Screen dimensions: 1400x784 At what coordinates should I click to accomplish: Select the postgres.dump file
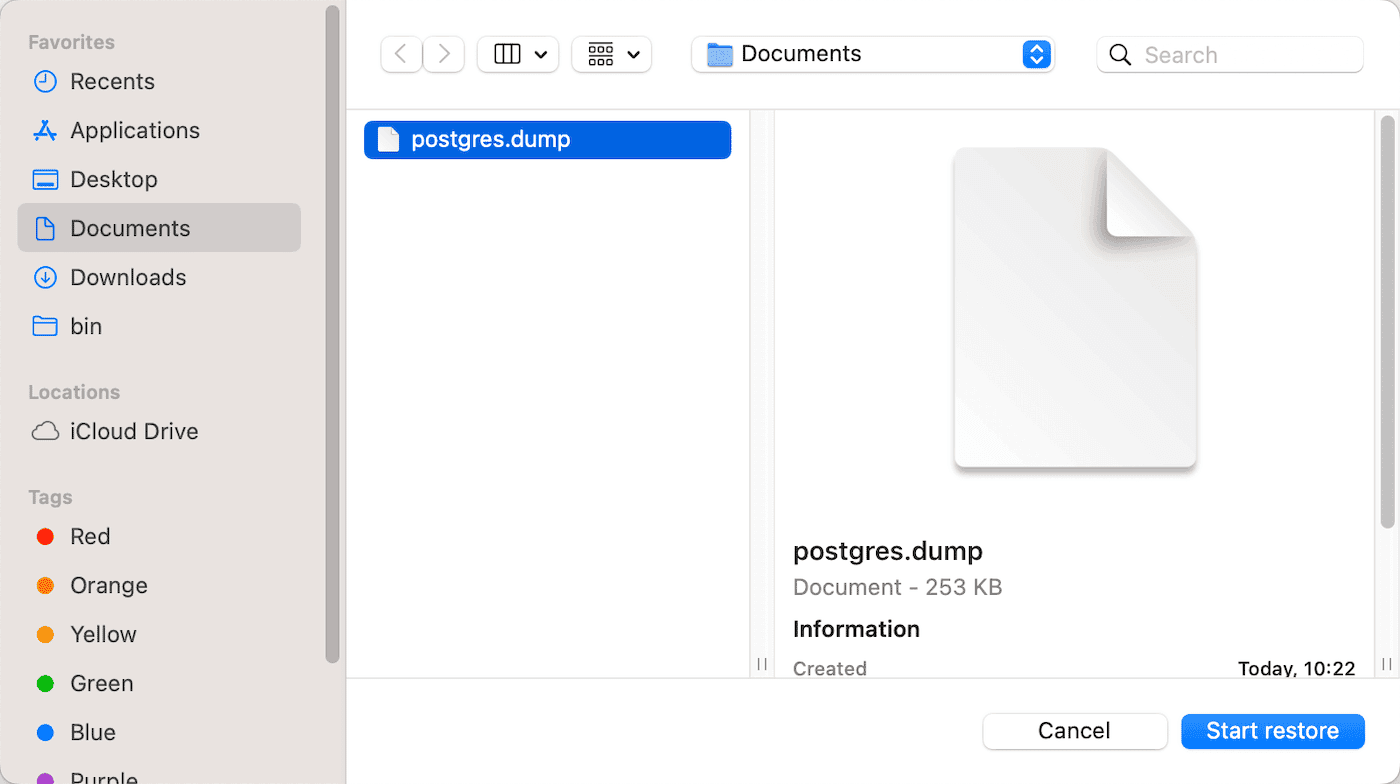click(547, 139)
